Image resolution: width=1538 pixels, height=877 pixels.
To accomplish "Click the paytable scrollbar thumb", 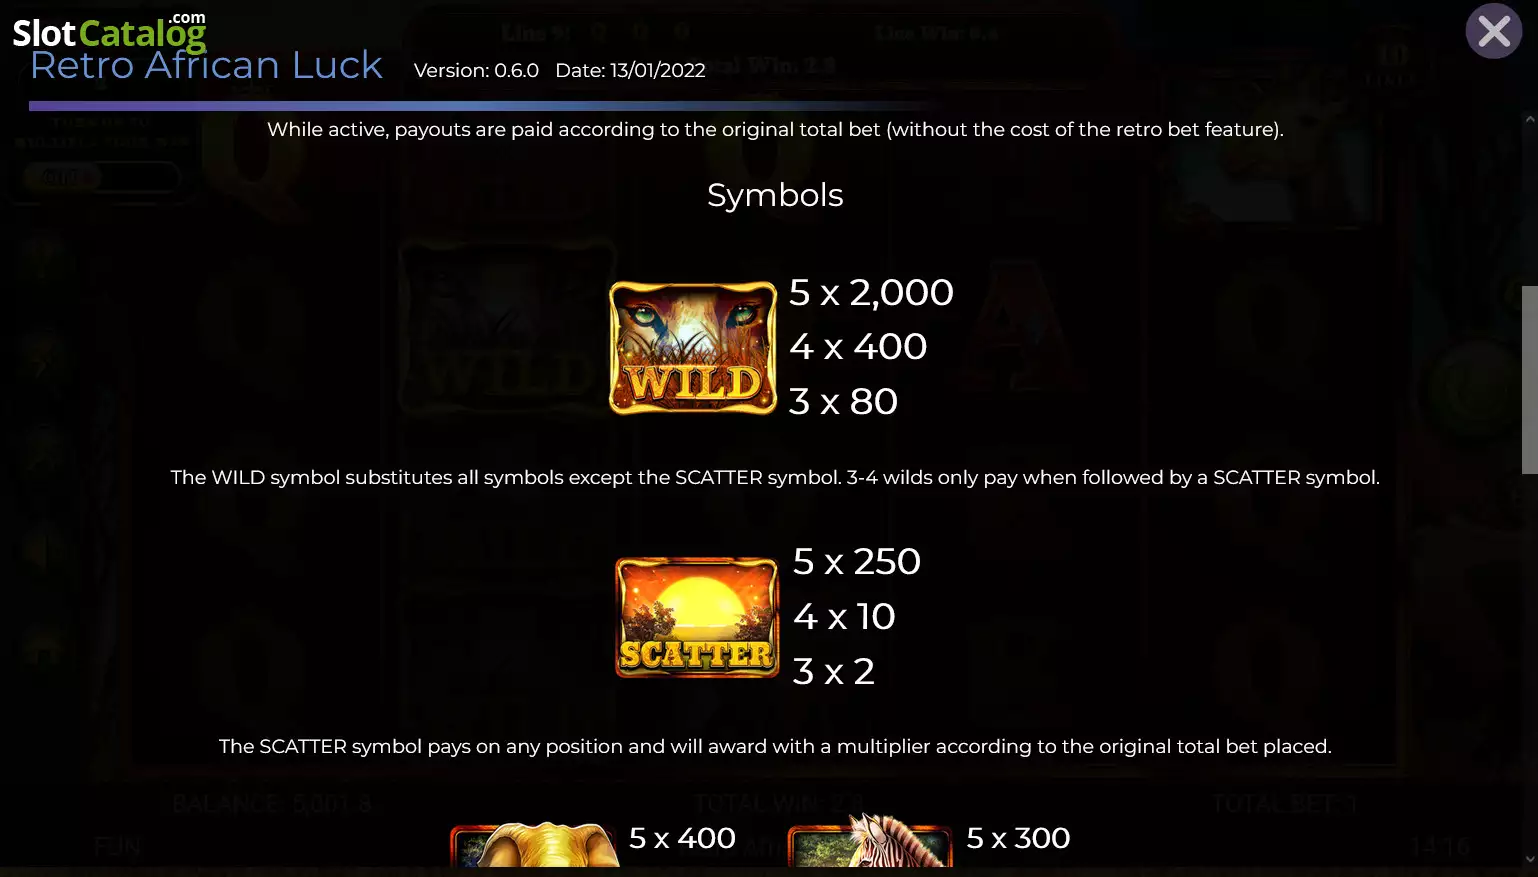I will coord(1529,380).
